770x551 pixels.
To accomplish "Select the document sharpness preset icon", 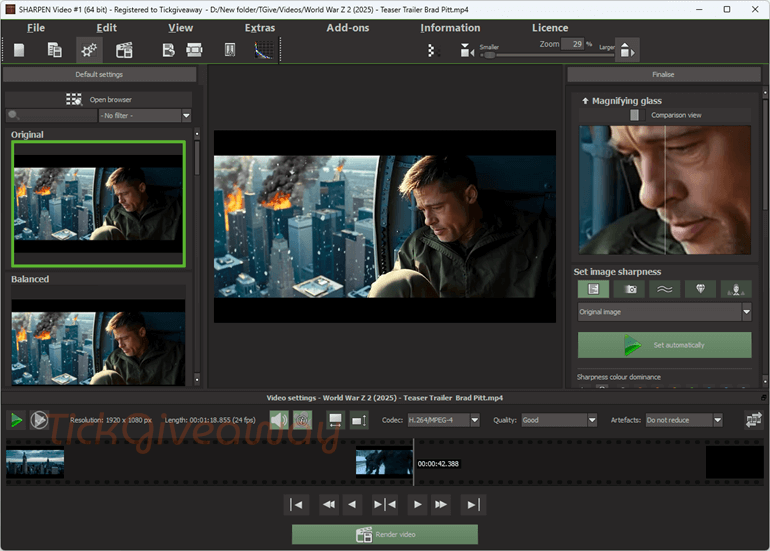I will (593, 289).
